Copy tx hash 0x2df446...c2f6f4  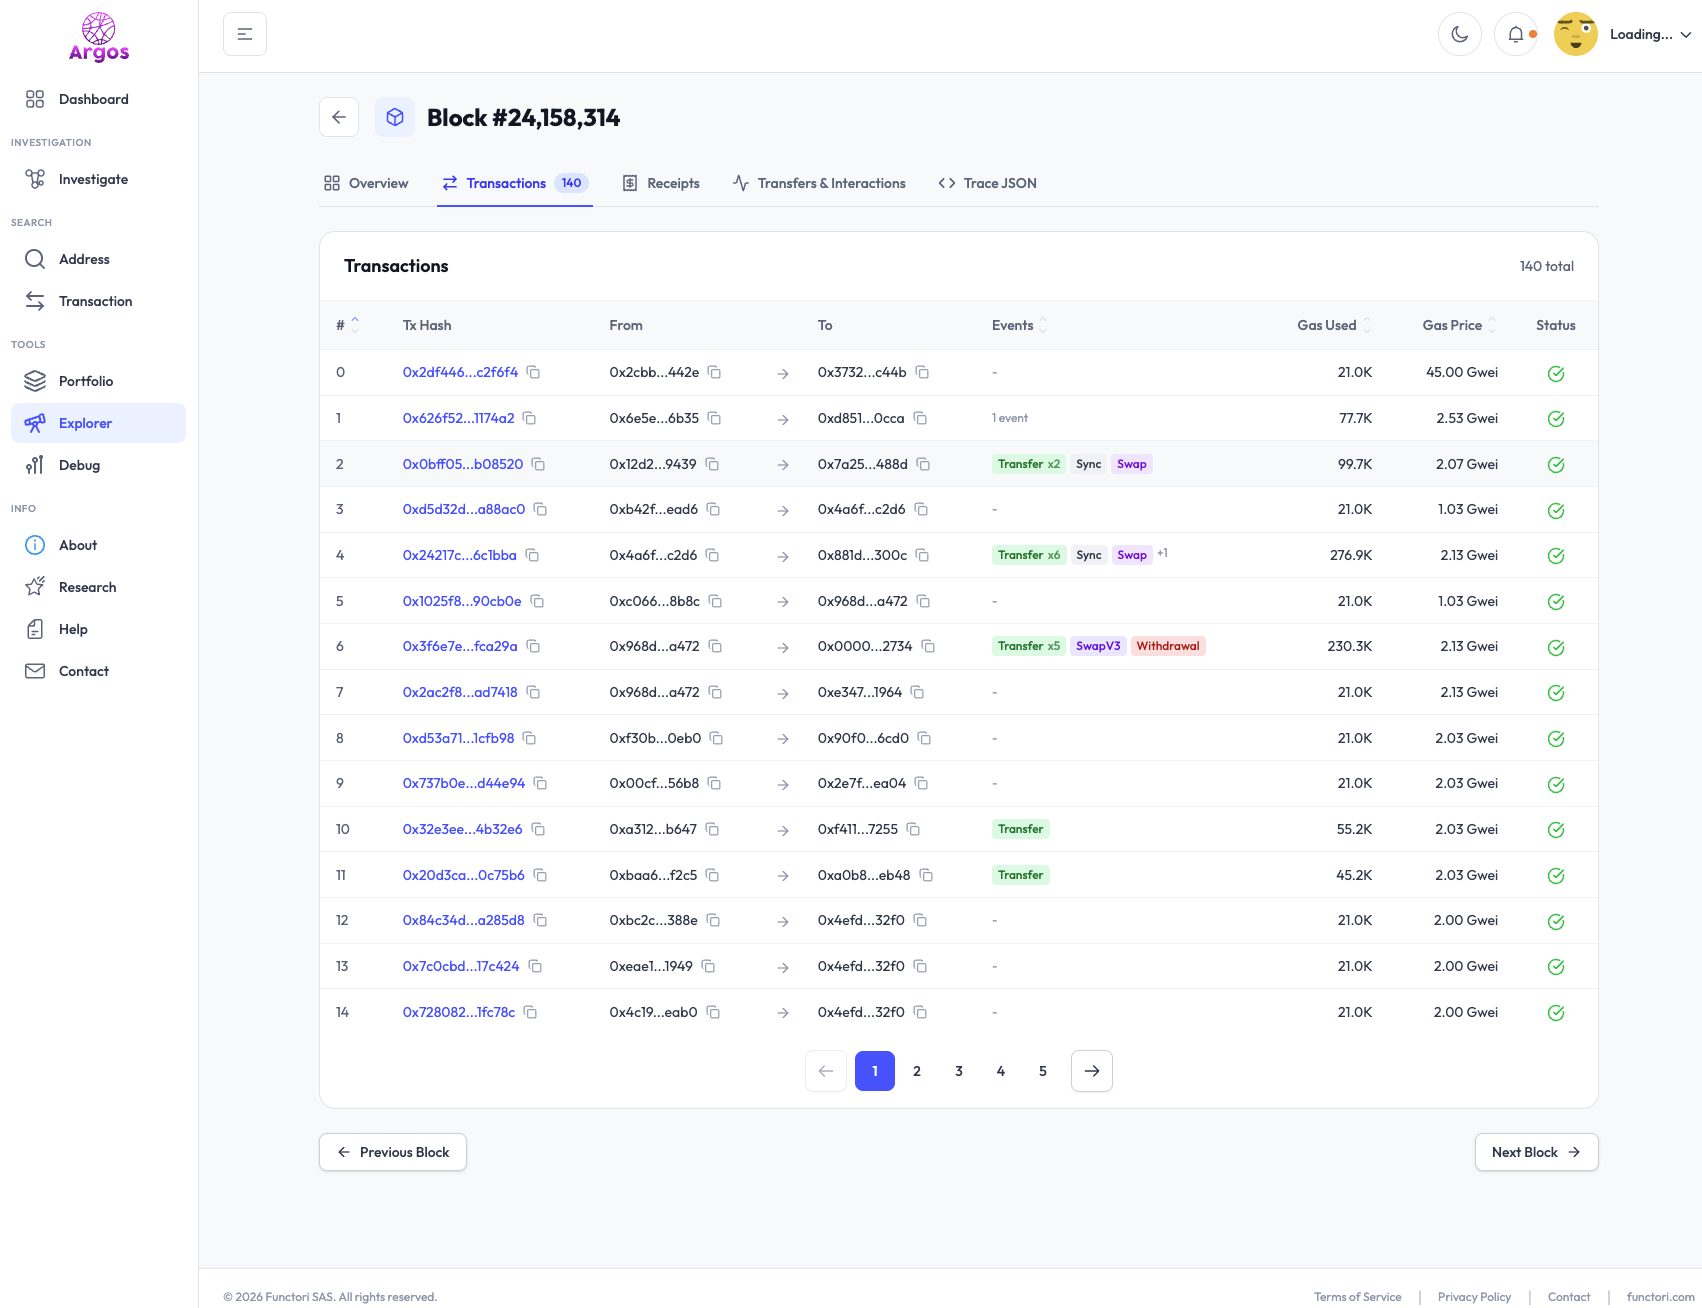pyautogui.click(x=534, y=372)
